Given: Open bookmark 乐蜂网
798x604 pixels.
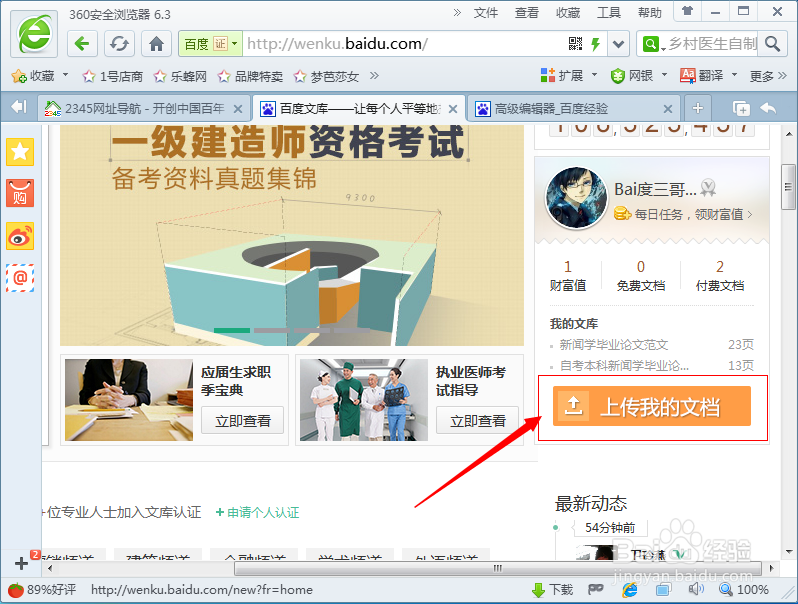Looking at the screenshot, I should pyautogui.click(x=180, y=76).
